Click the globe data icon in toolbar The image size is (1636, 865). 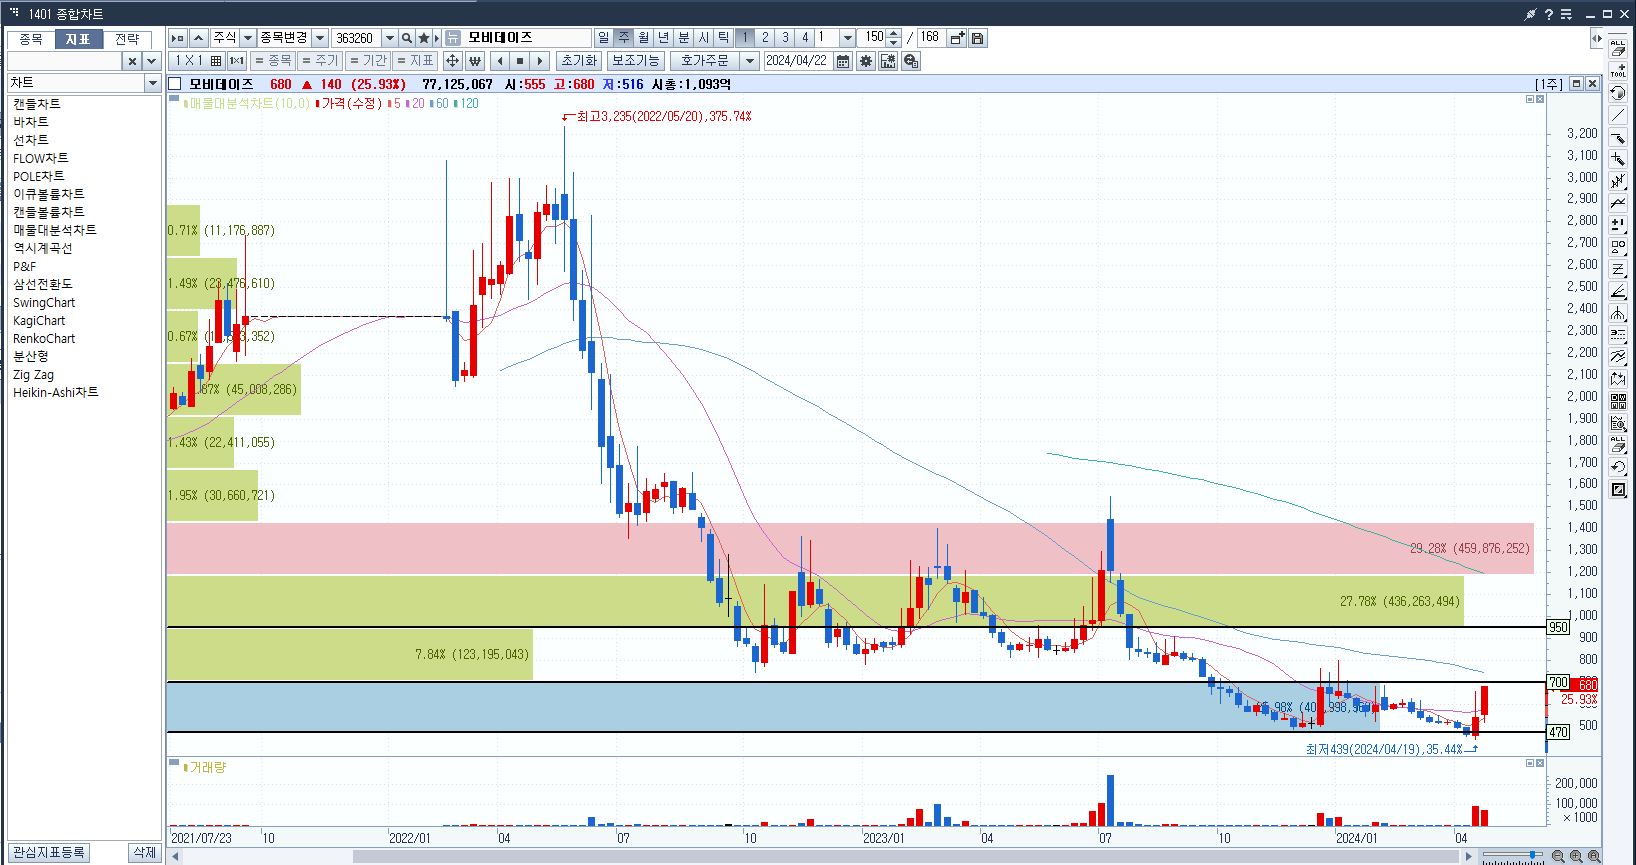[x=911, y=61]
